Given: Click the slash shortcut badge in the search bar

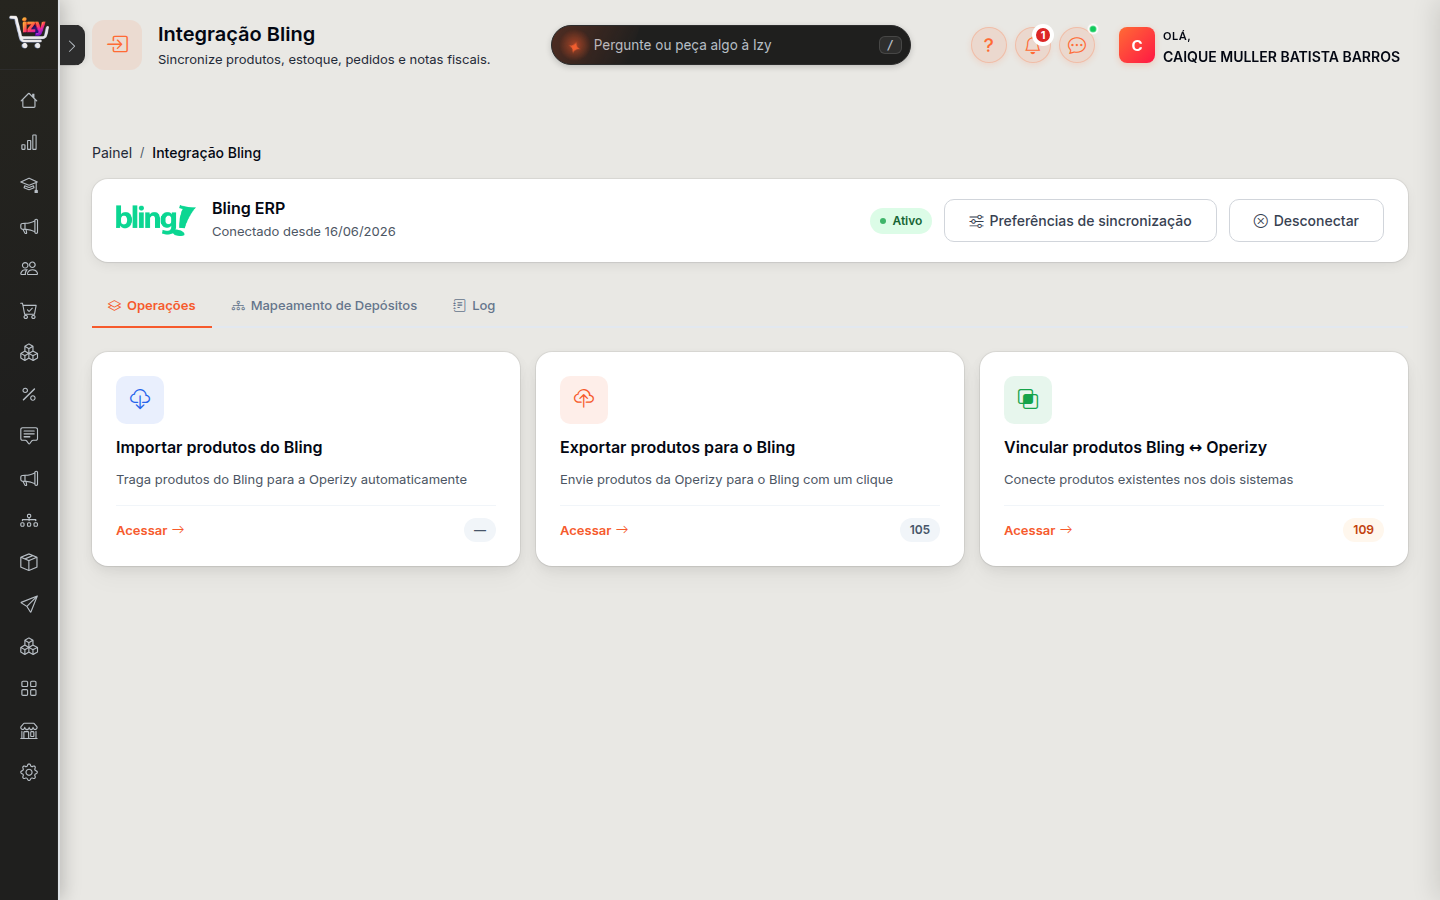Looking at the screenshot, I should (x=890, y=45).
